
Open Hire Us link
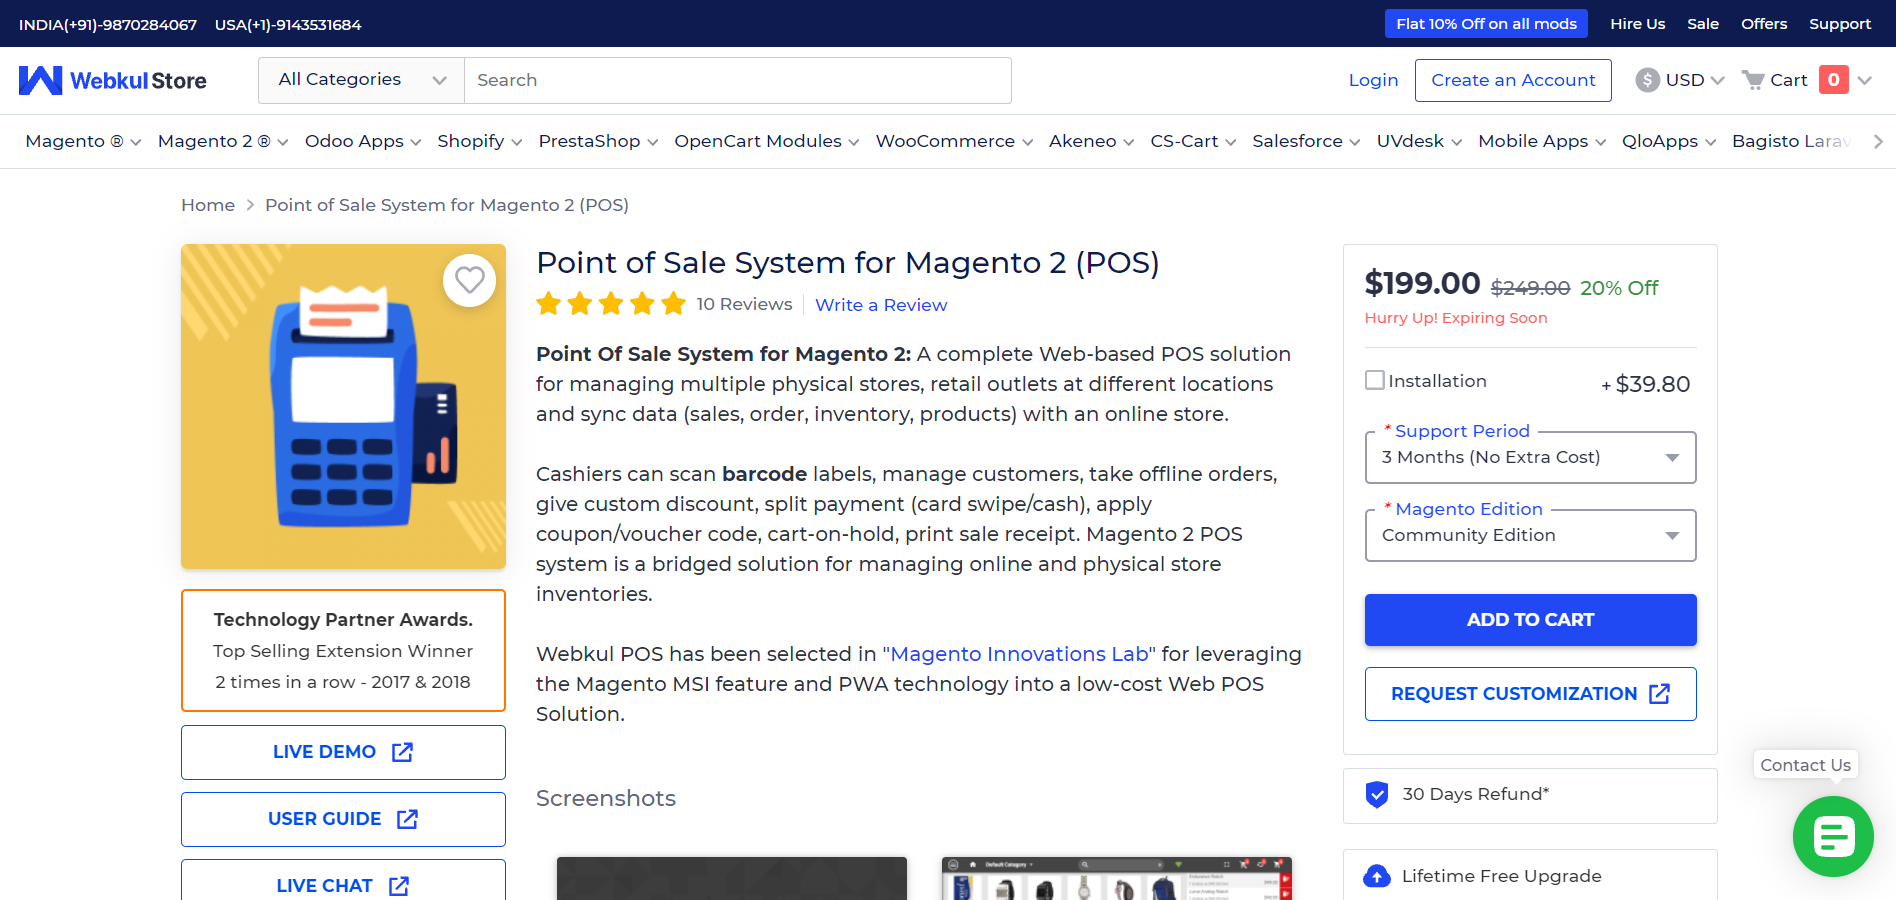[x=1637, y=24]
